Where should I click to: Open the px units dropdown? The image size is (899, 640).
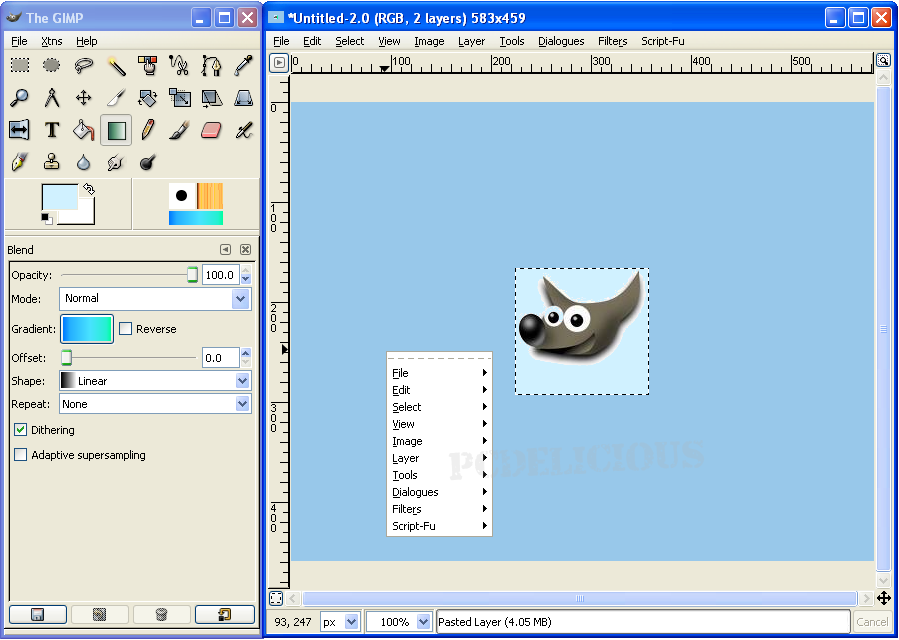pyautogui.click(x=339, y=622)
